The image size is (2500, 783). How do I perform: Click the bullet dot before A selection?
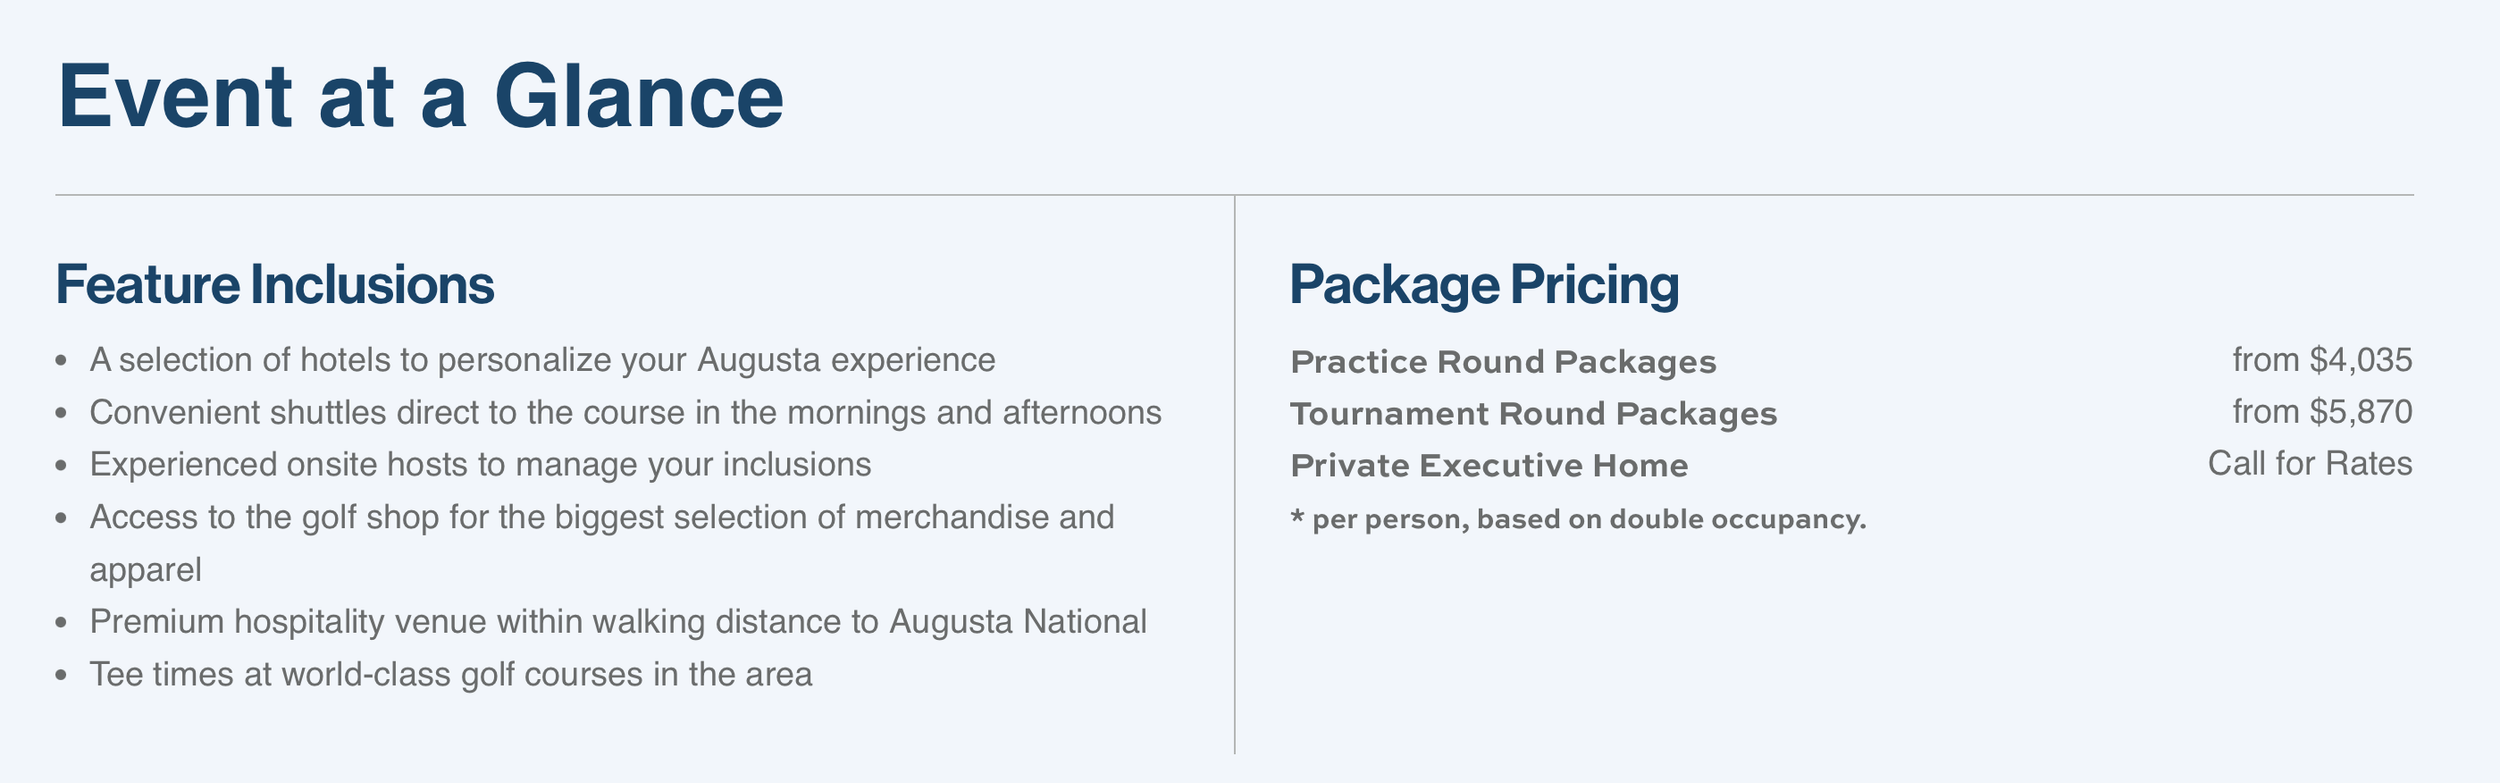(62, 362)
